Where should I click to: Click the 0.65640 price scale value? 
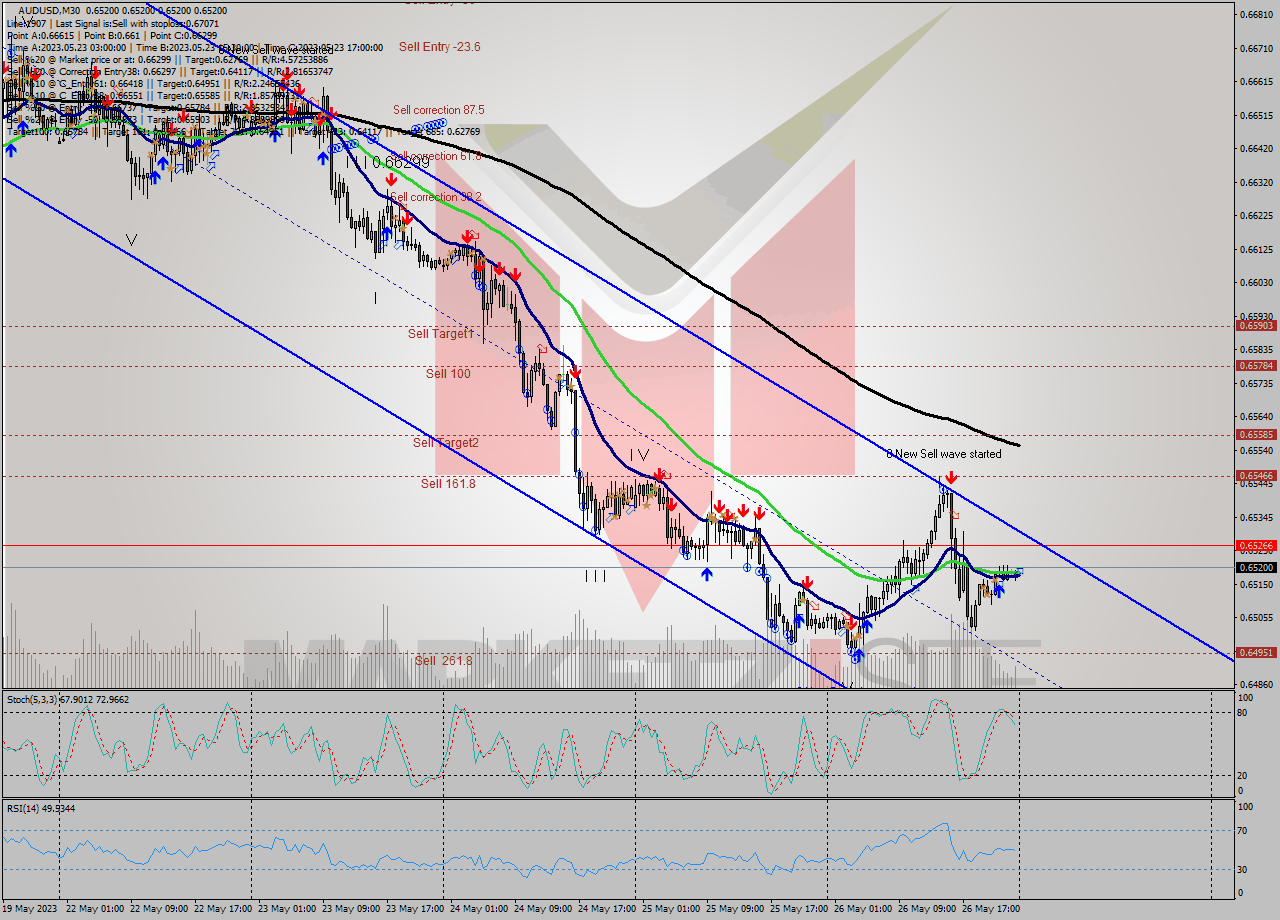[x=1256, y=416]
